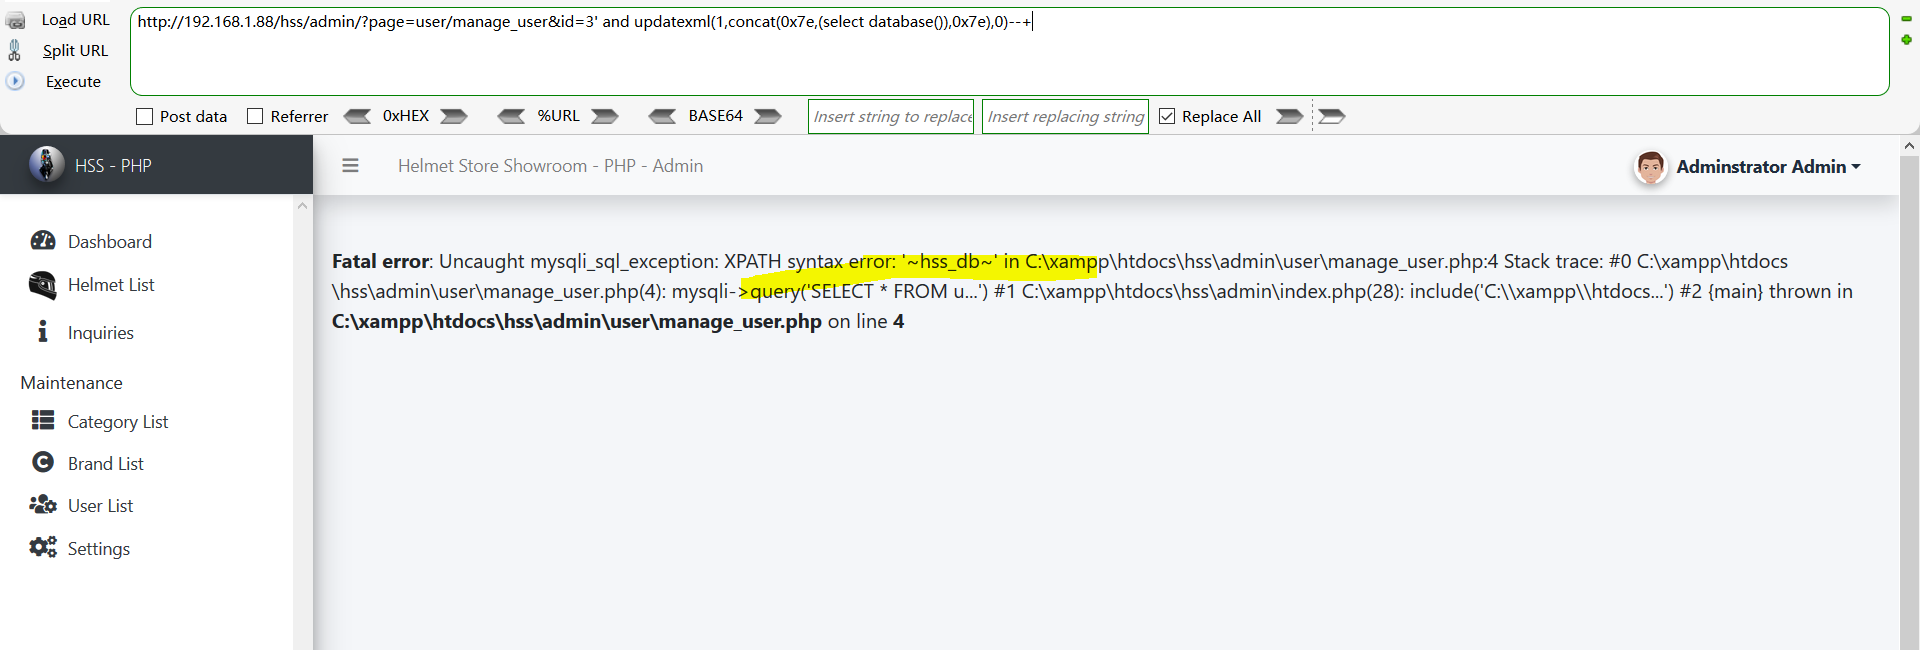The width and height of the screenshot is (1920, 650).
Task: Go to Dashboard
Action: click(x=110, y=242)
